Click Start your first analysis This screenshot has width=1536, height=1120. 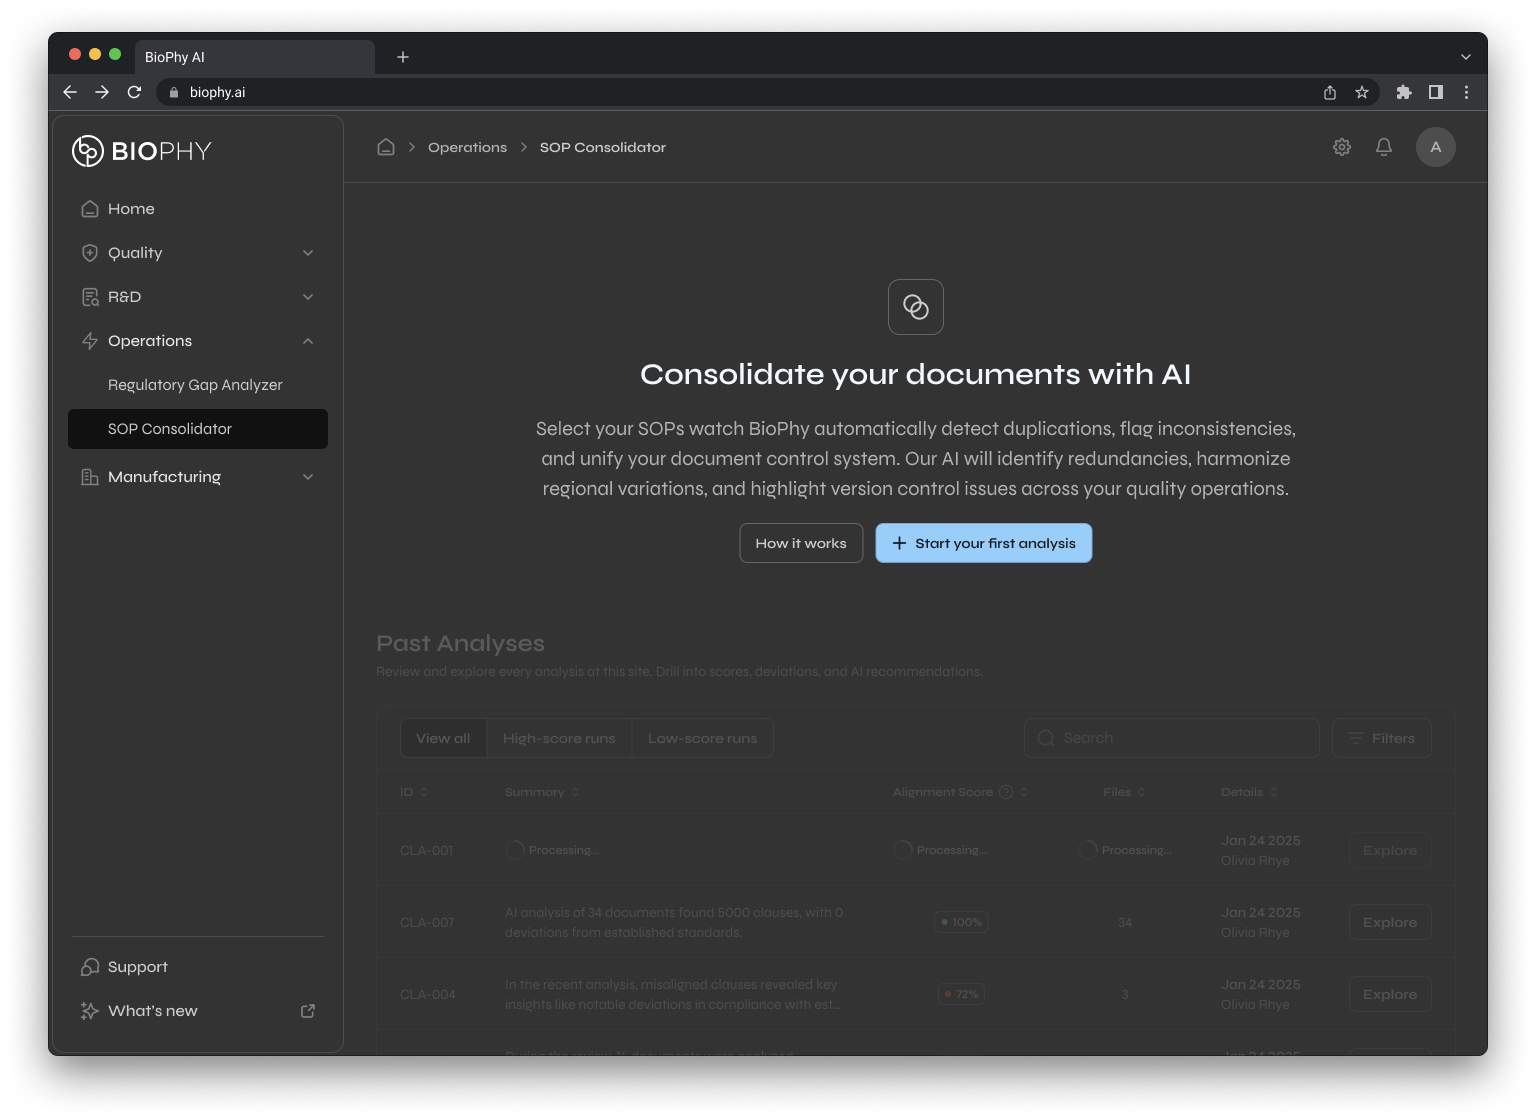point(983,543)
